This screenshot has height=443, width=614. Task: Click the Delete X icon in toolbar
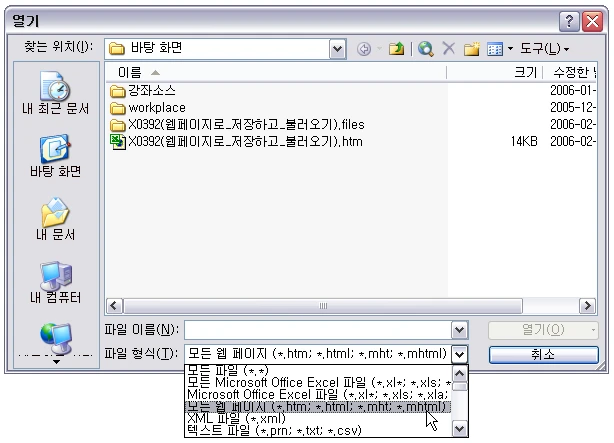coord(449,49)
